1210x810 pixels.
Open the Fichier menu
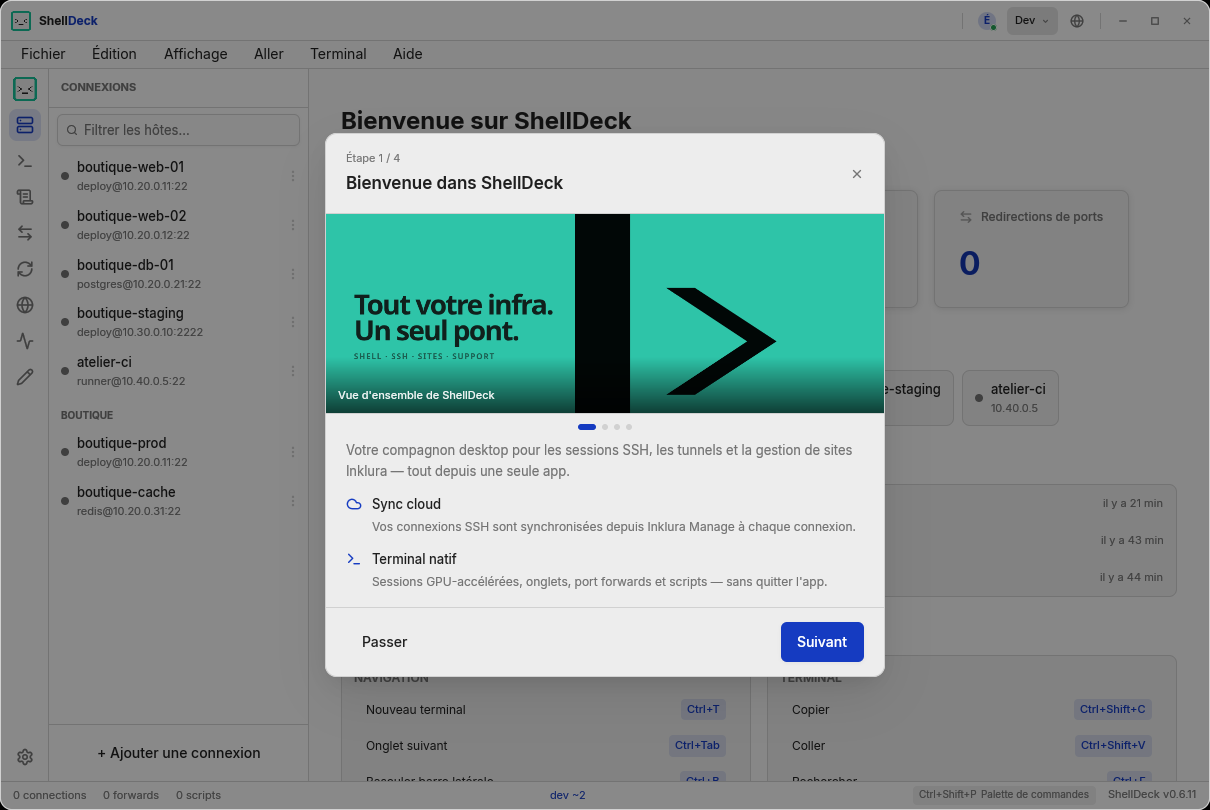pyautogui.click(x=43, y=54)
